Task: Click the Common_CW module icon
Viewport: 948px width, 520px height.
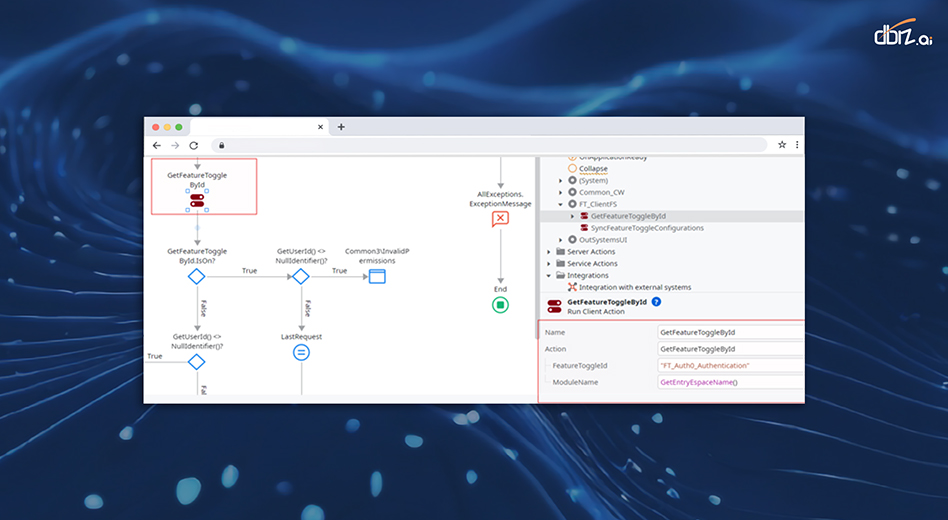Action: [572, 192]
